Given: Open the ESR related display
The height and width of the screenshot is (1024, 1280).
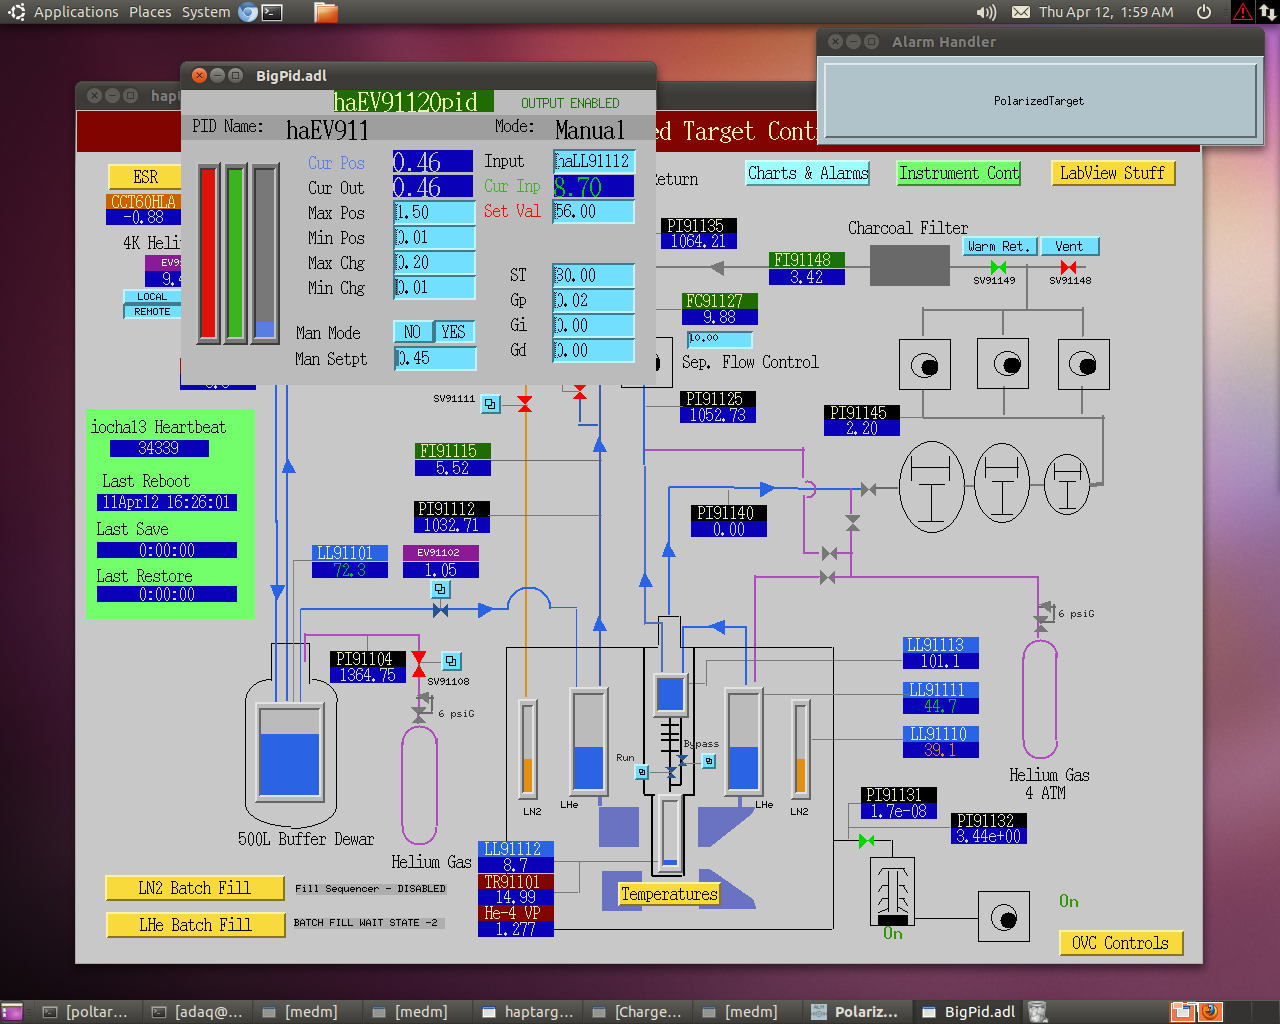Looking at the screenshot, I should pyautogui.click(x=145, y=177).
